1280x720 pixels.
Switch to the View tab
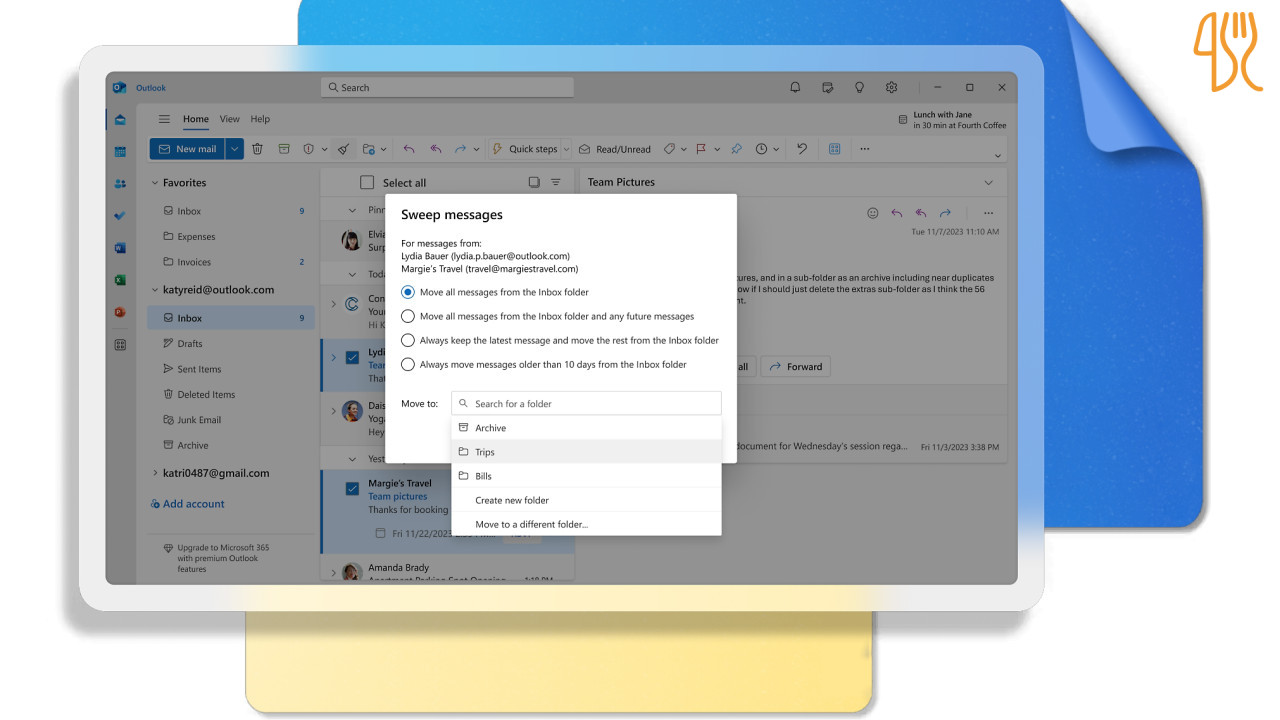pyautogui.click(x=229, y=119)
